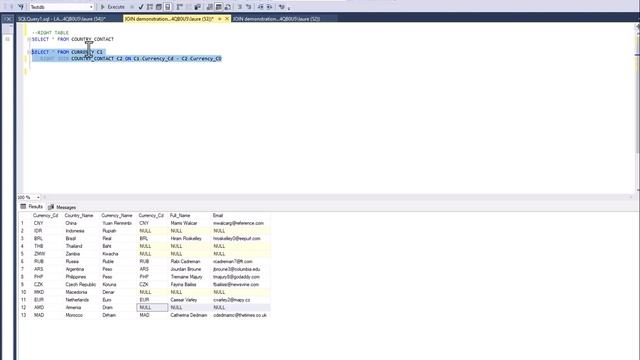640x360 pixels.
Task: Open the Testdb database dropdown
Action: (x=61, y=7)
